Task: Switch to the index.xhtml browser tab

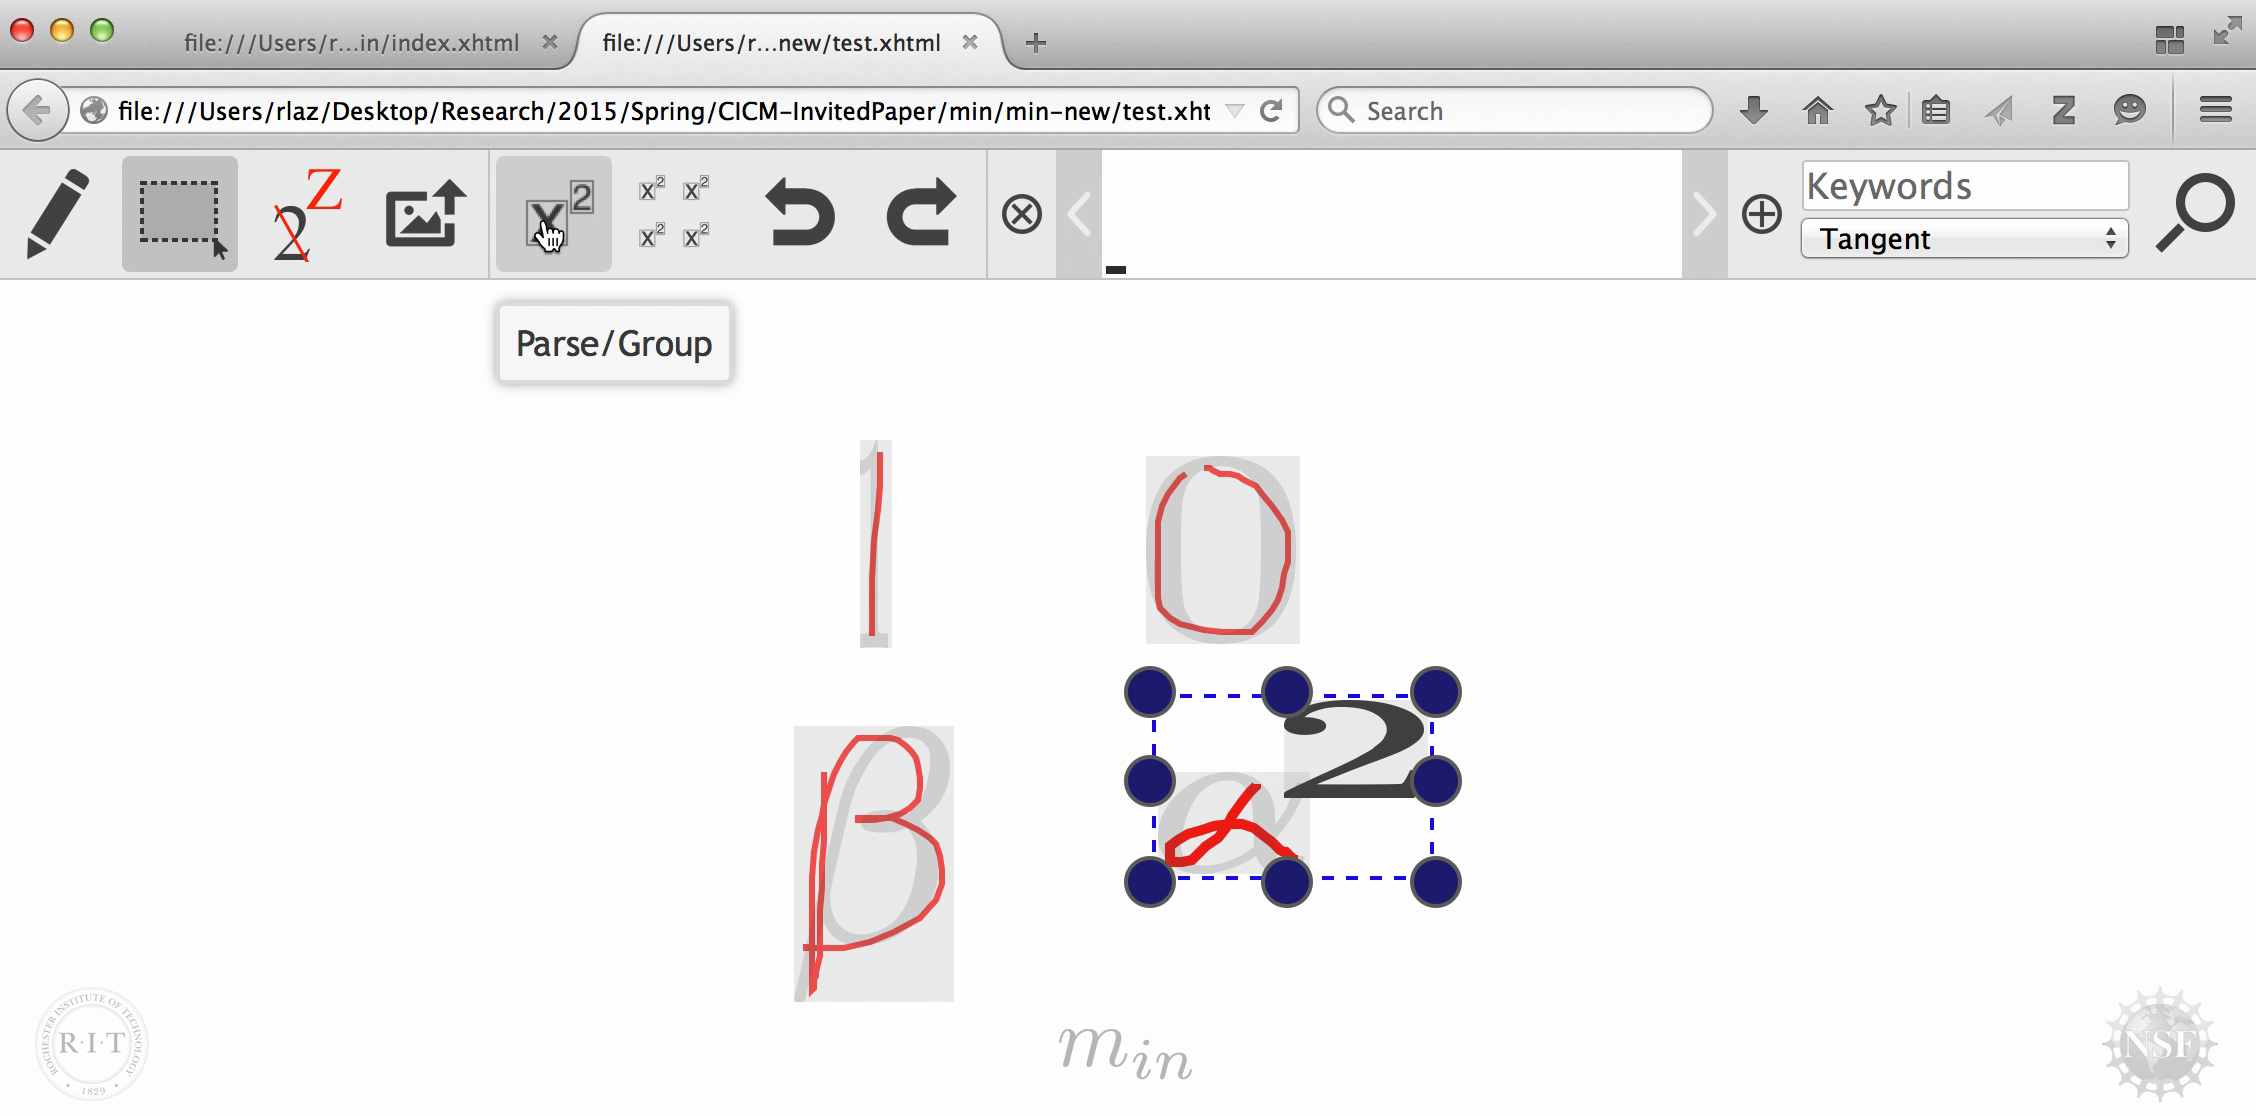Action: pyautogui.click(x=351, y=43)
